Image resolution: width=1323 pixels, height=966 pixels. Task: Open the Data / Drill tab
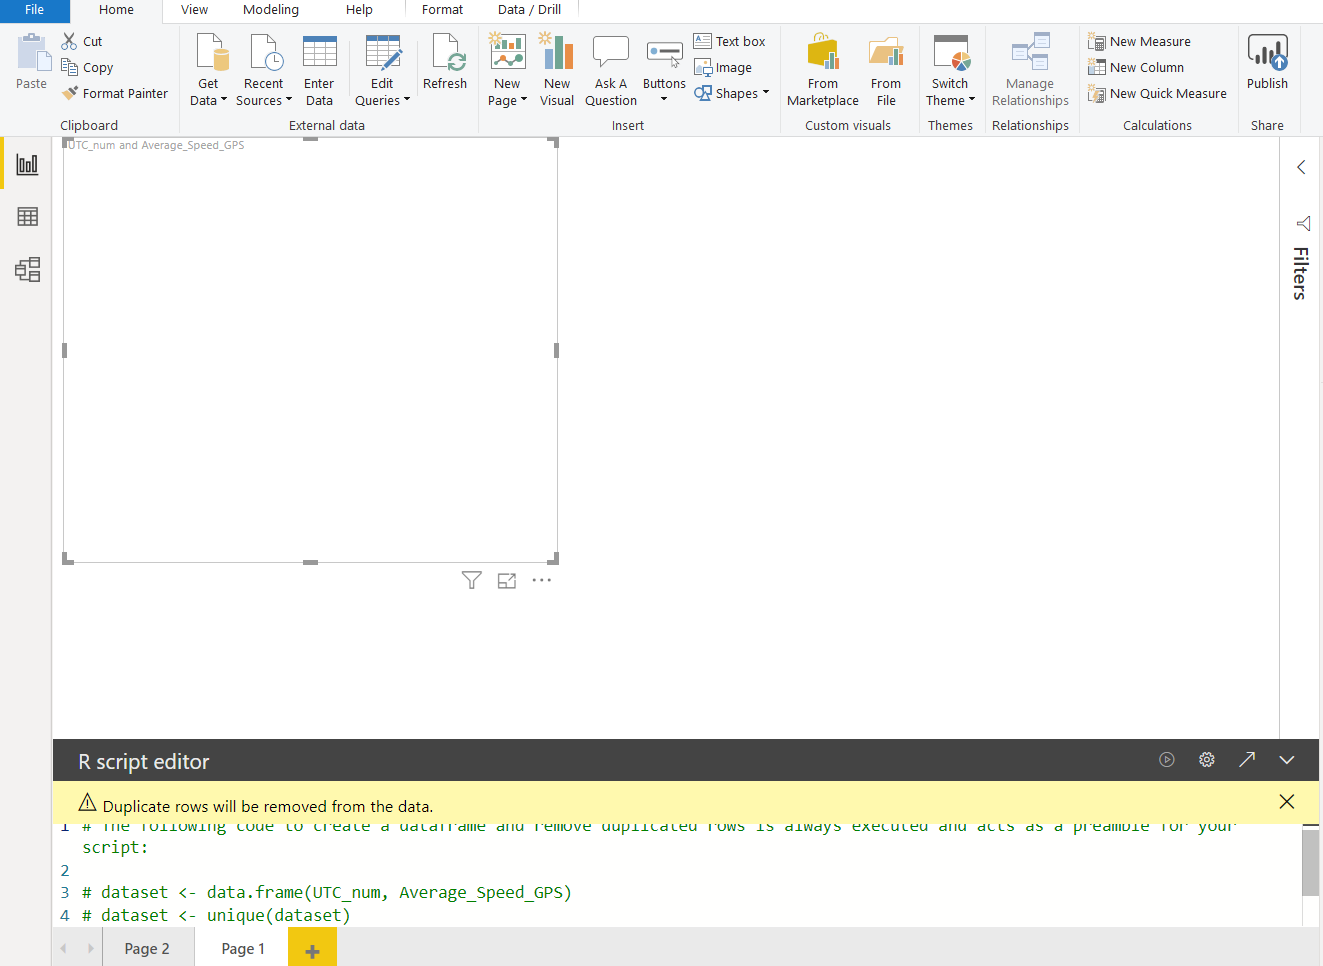click(529, 10)
